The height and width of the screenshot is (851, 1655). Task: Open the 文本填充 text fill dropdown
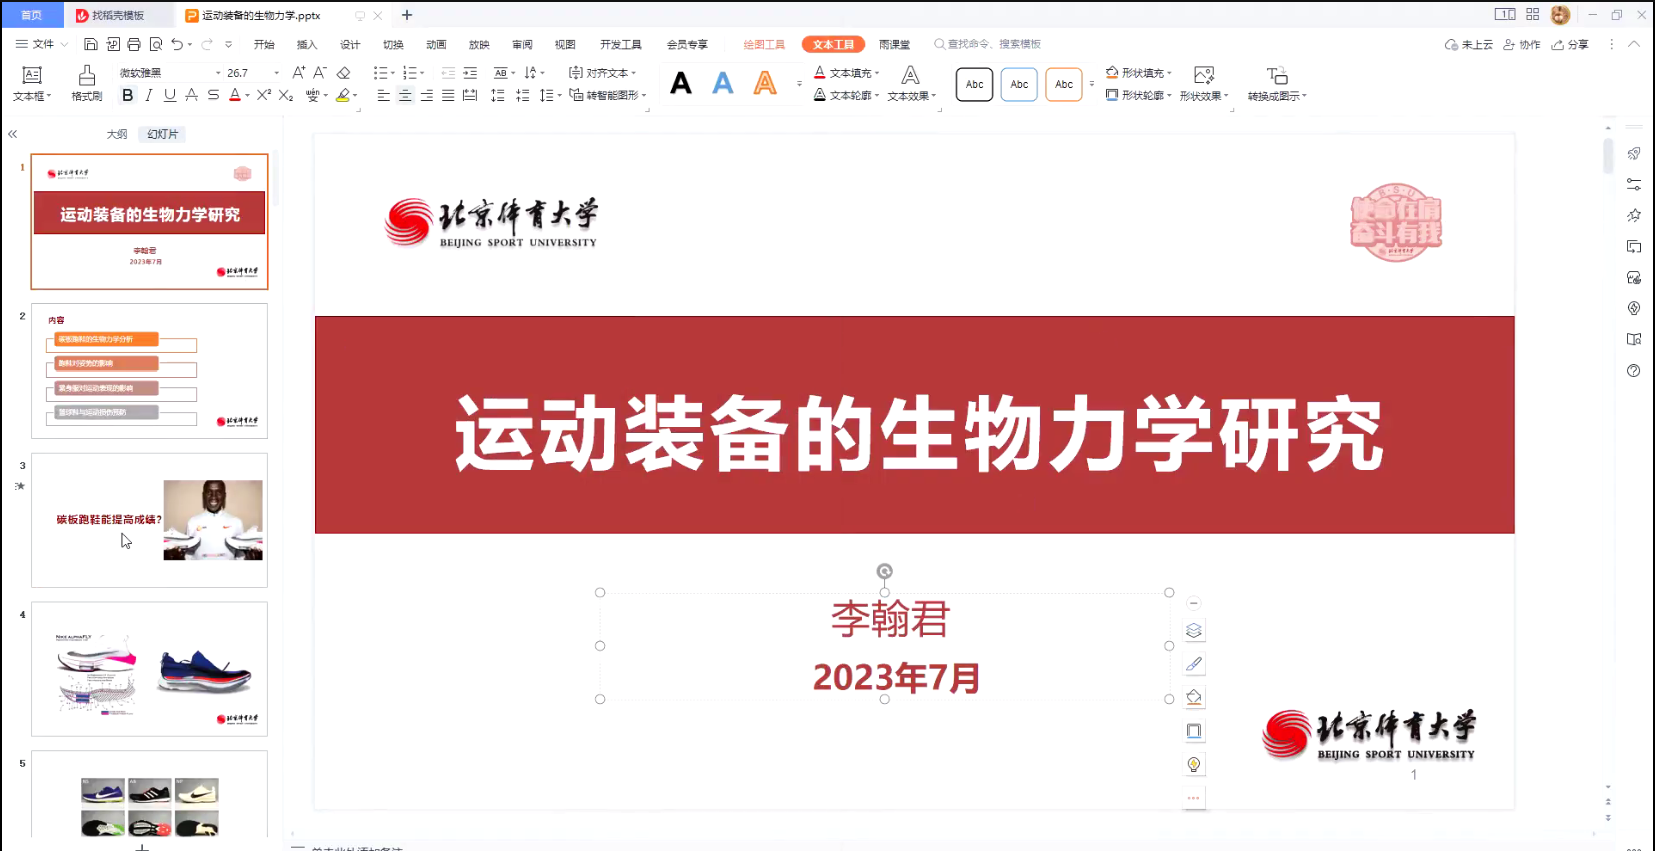877,73
